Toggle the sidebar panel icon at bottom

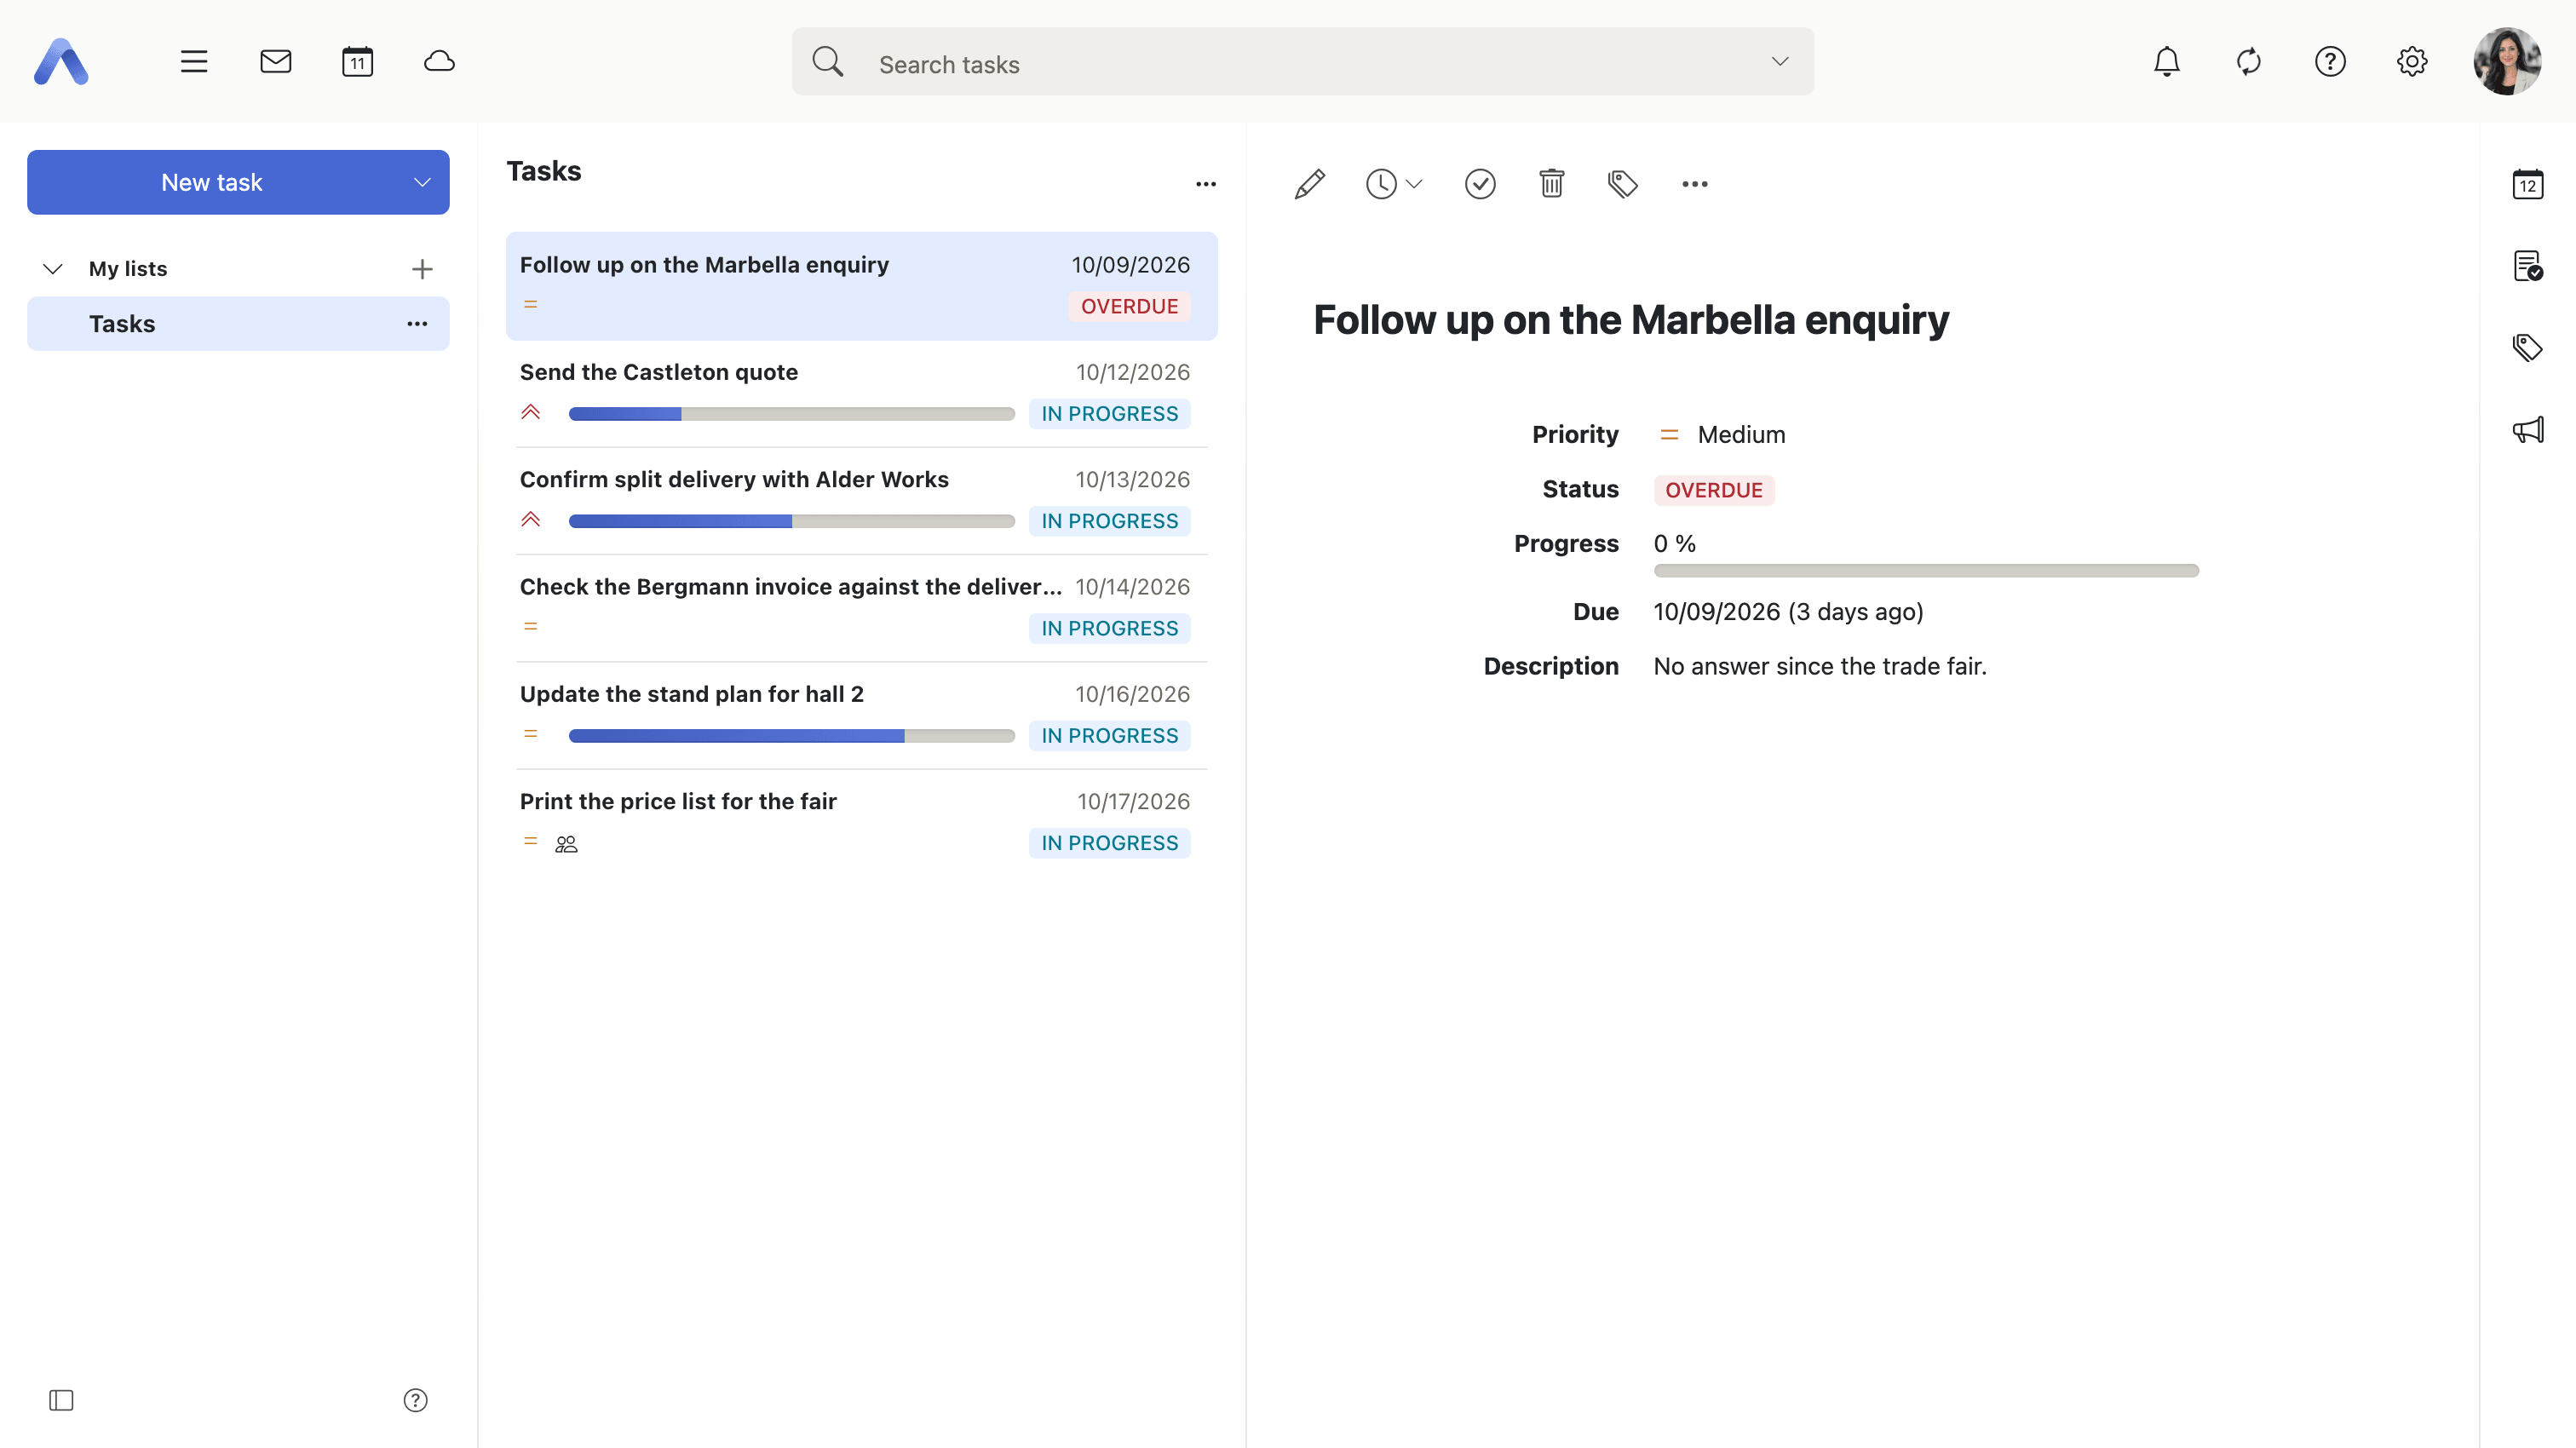tap(61, 1400)
